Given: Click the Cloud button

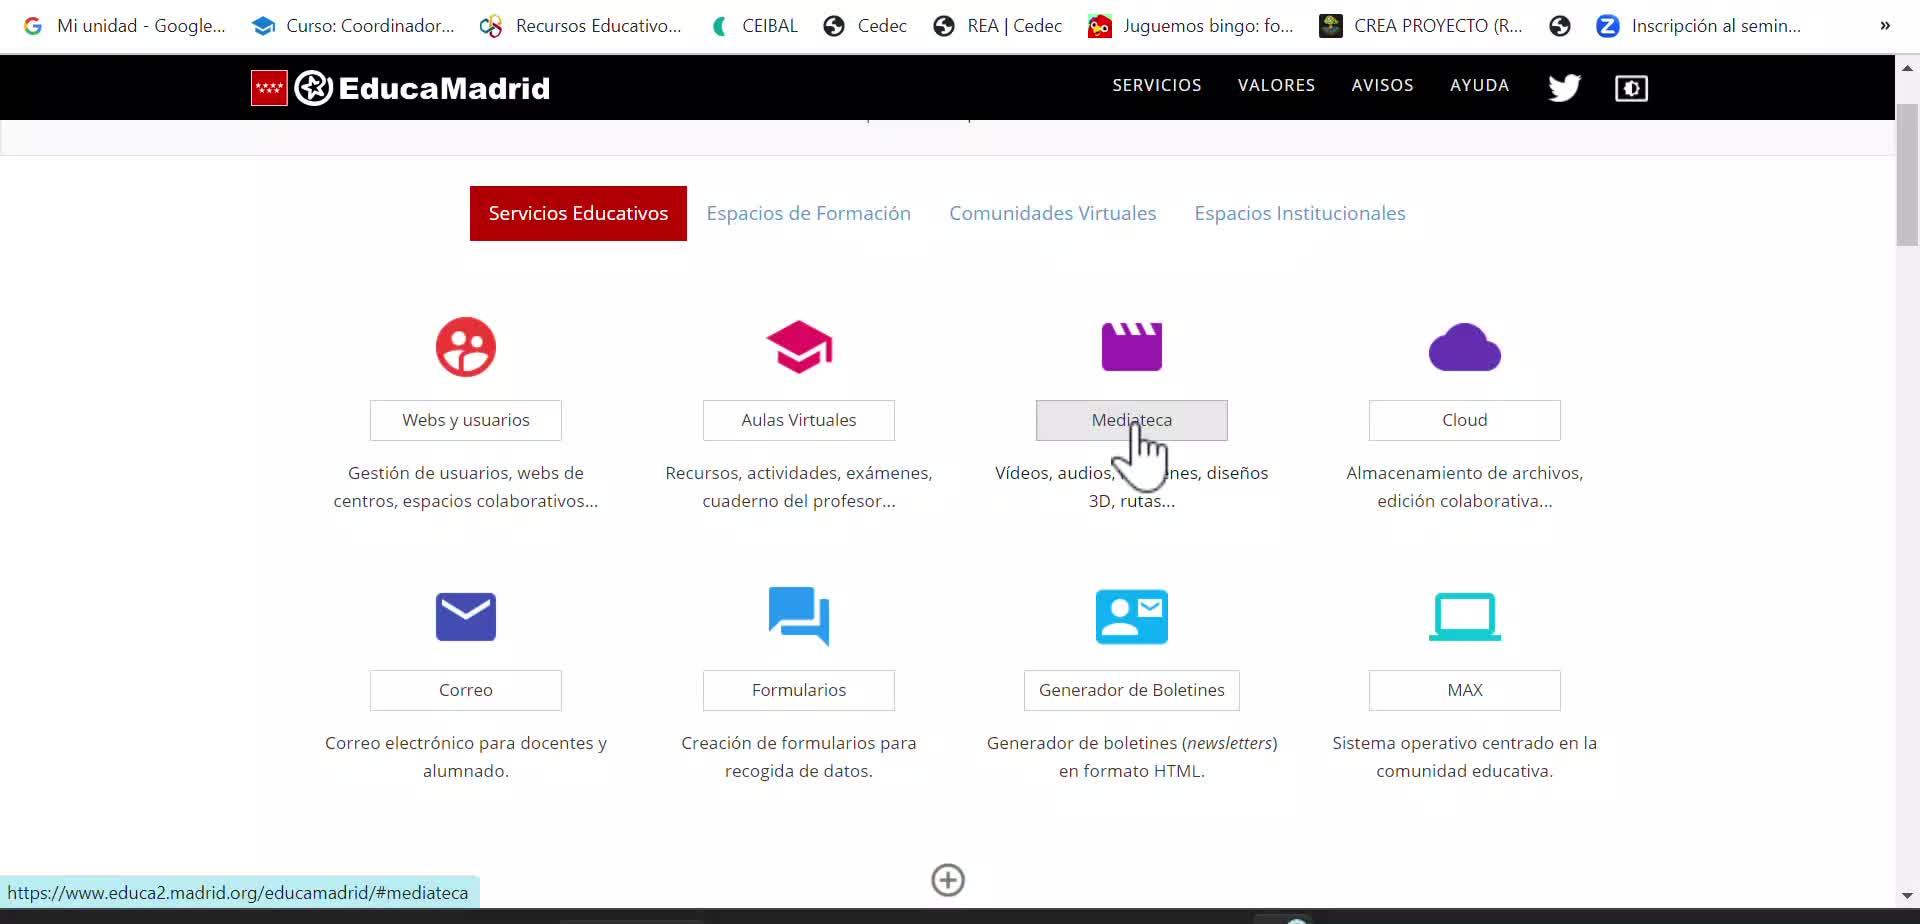Looking at the screenshot, I should click(x=1465, y=420).
